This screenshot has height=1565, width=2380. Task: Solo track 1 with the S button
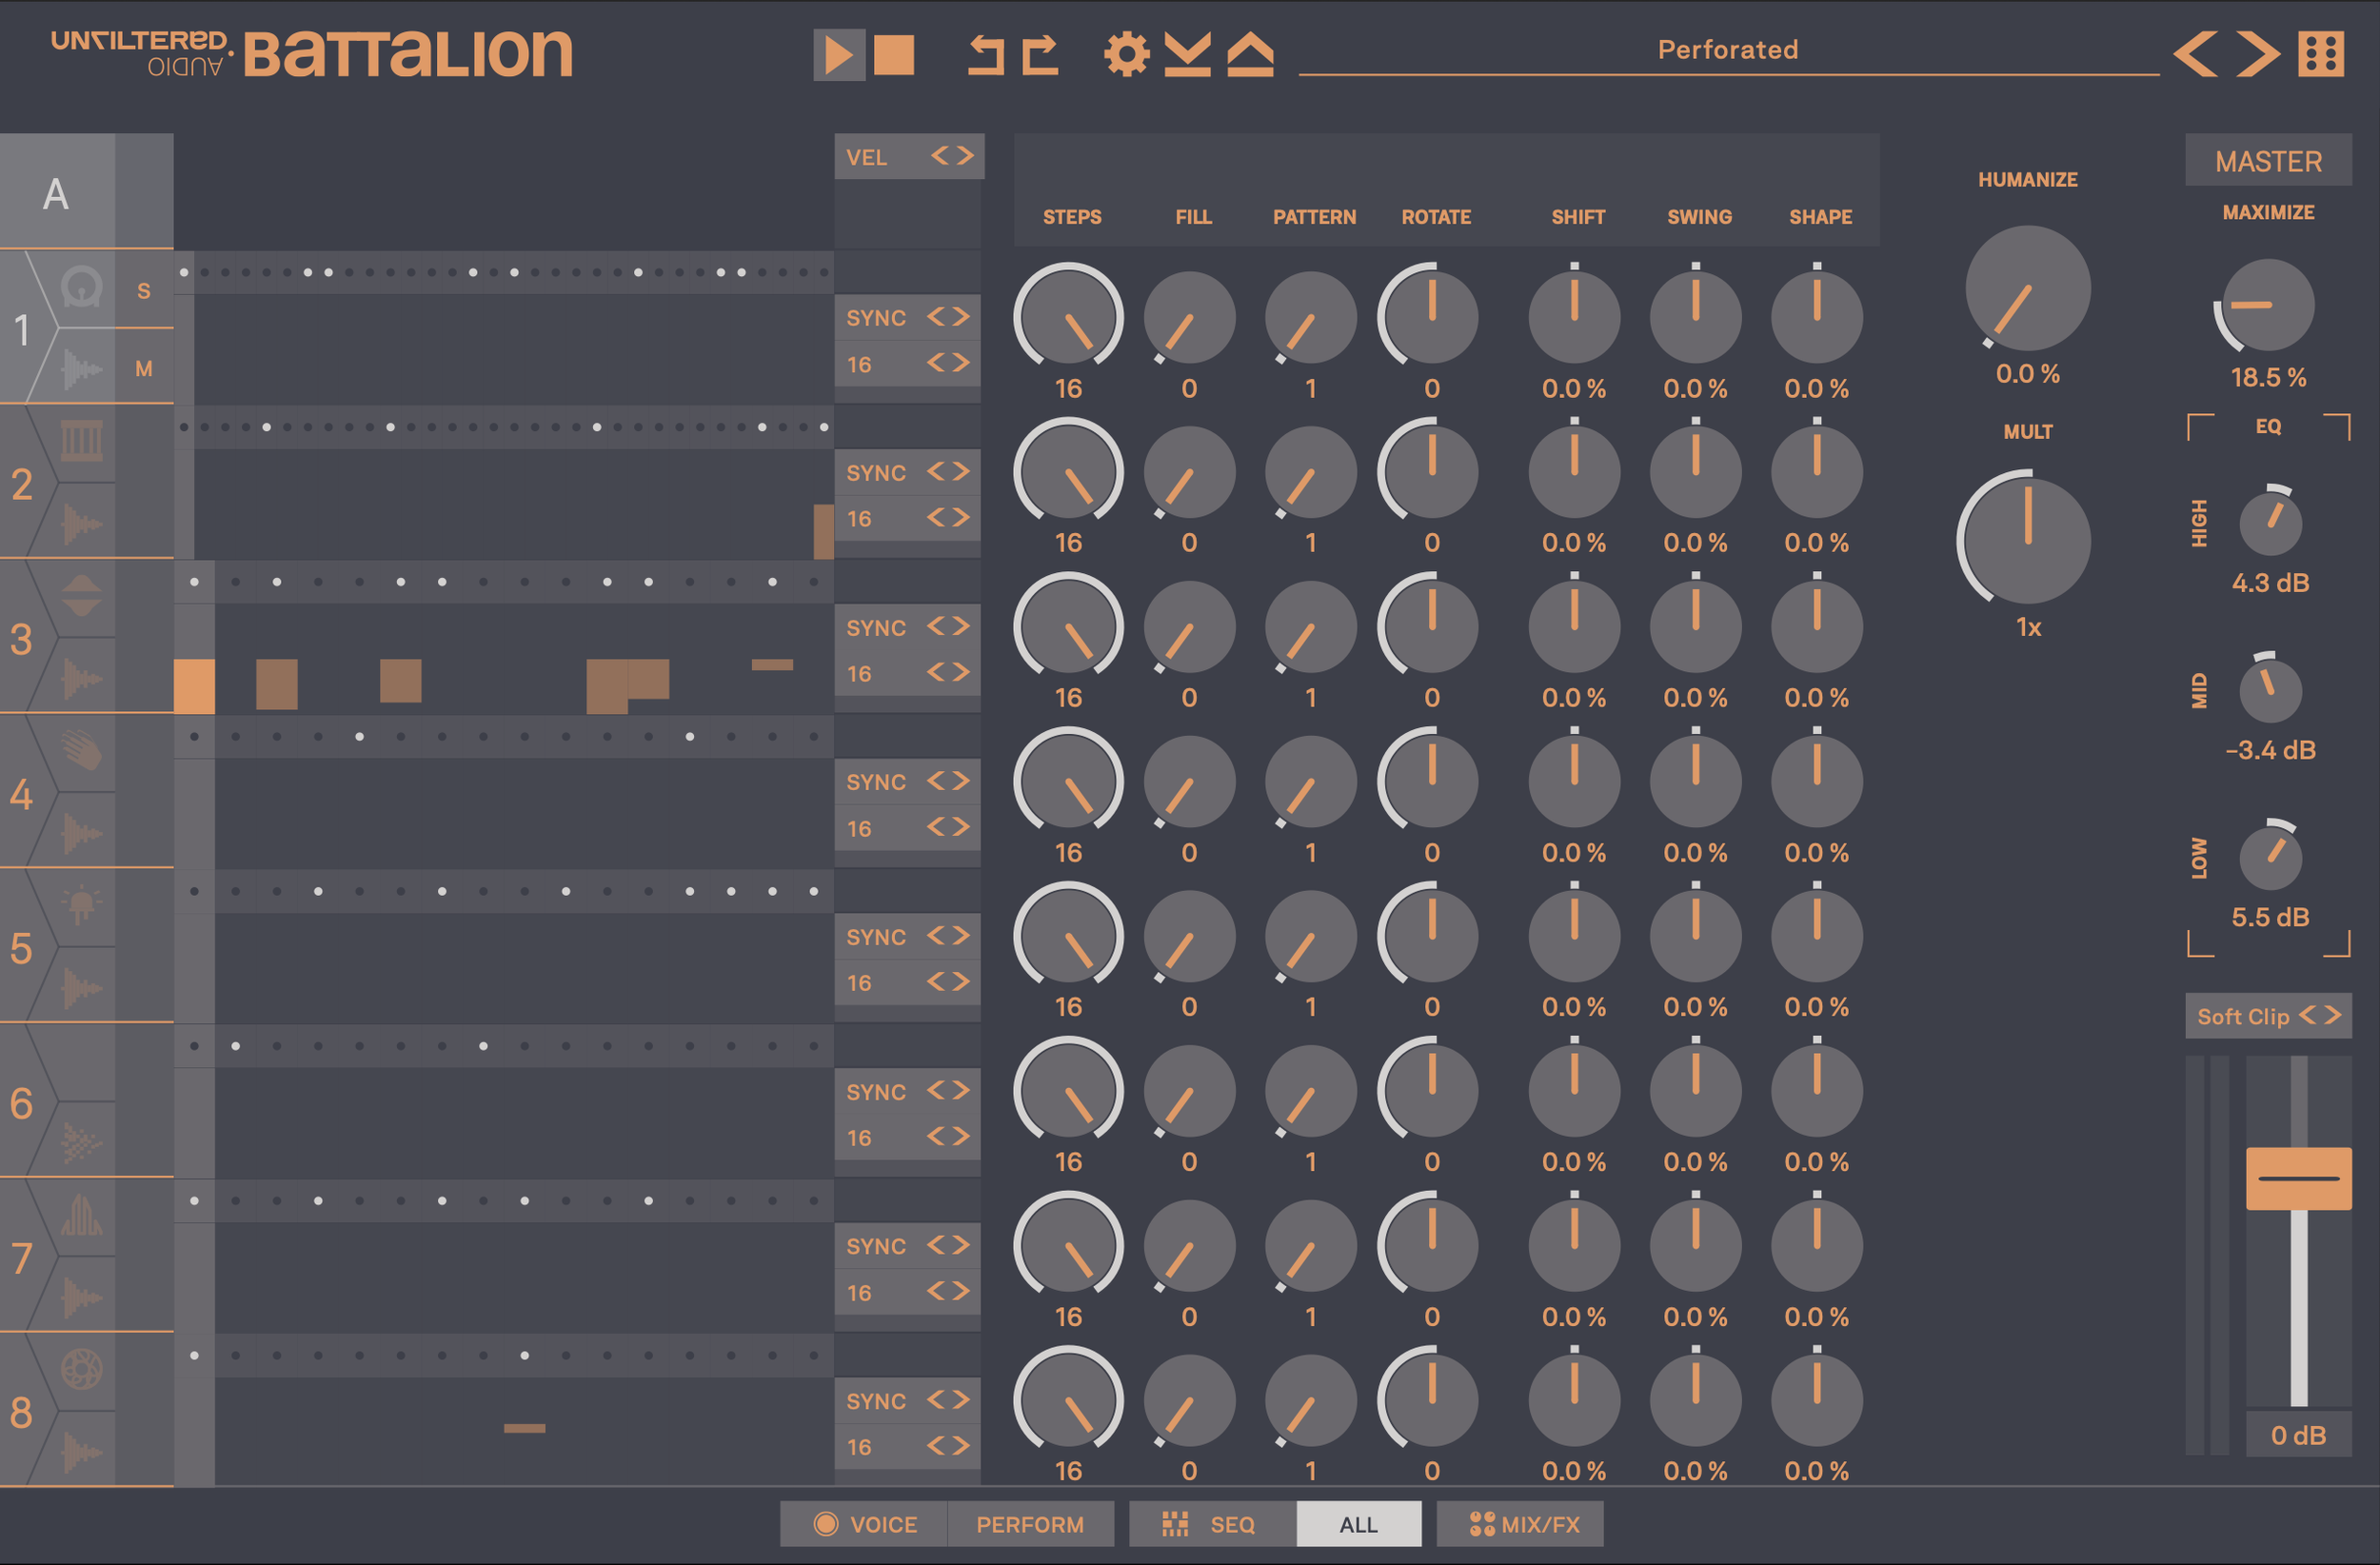click(x=144, y=291)
